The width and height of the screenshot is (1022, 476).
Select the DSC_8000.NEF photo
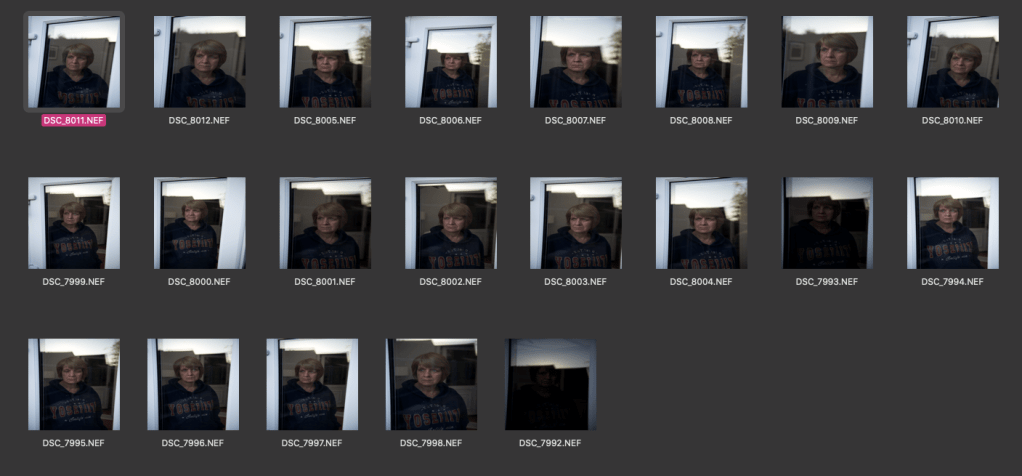click(x=199, y=223)
